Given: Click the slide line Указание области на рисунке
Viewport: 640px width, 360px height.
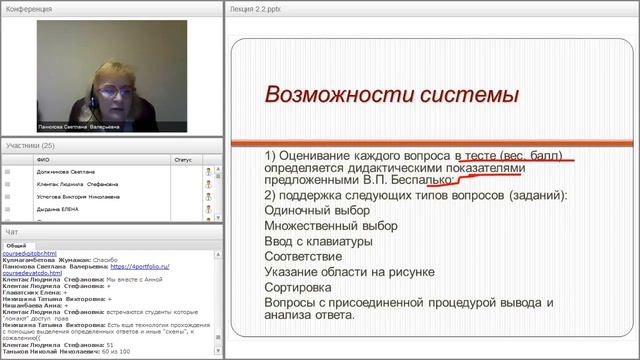Looking at the screenshot, I should [x=349, y=272].
